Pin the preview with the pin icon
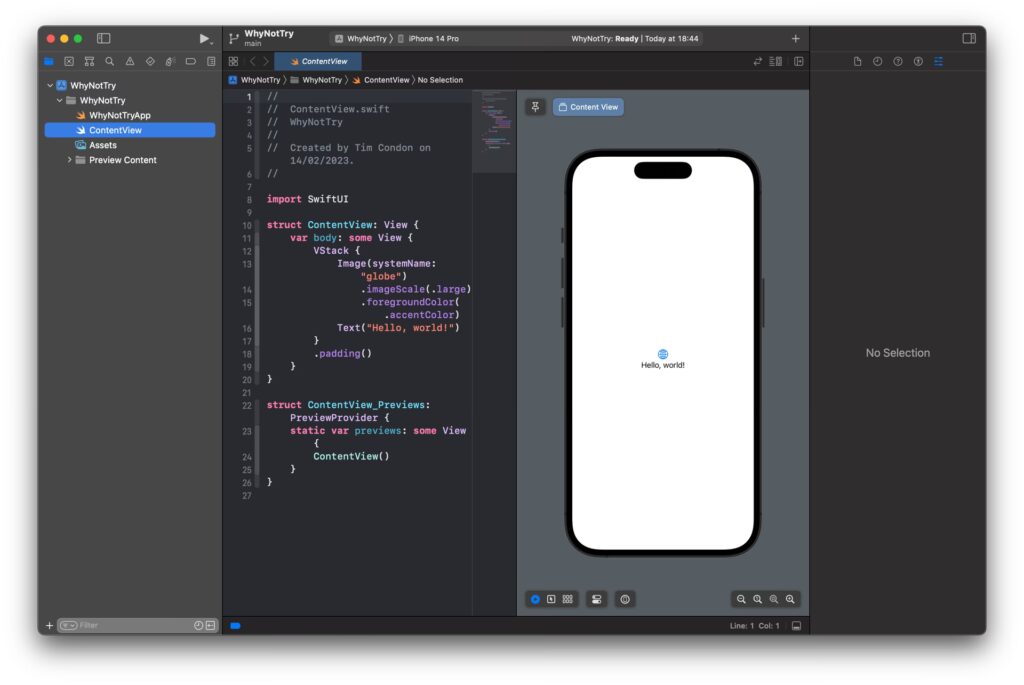1024x685 pixels. [x=536, y=107]
